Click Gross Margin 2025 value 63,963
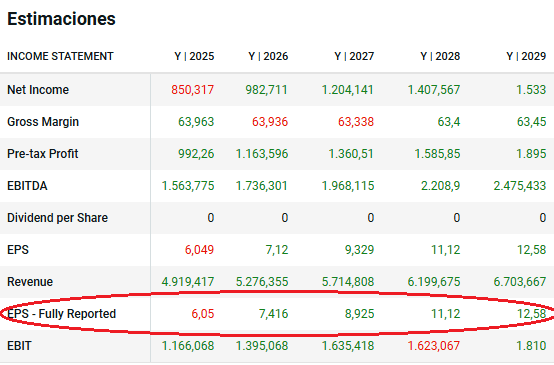The width and height of the screenshot is (554, 365). click(196, 122)
